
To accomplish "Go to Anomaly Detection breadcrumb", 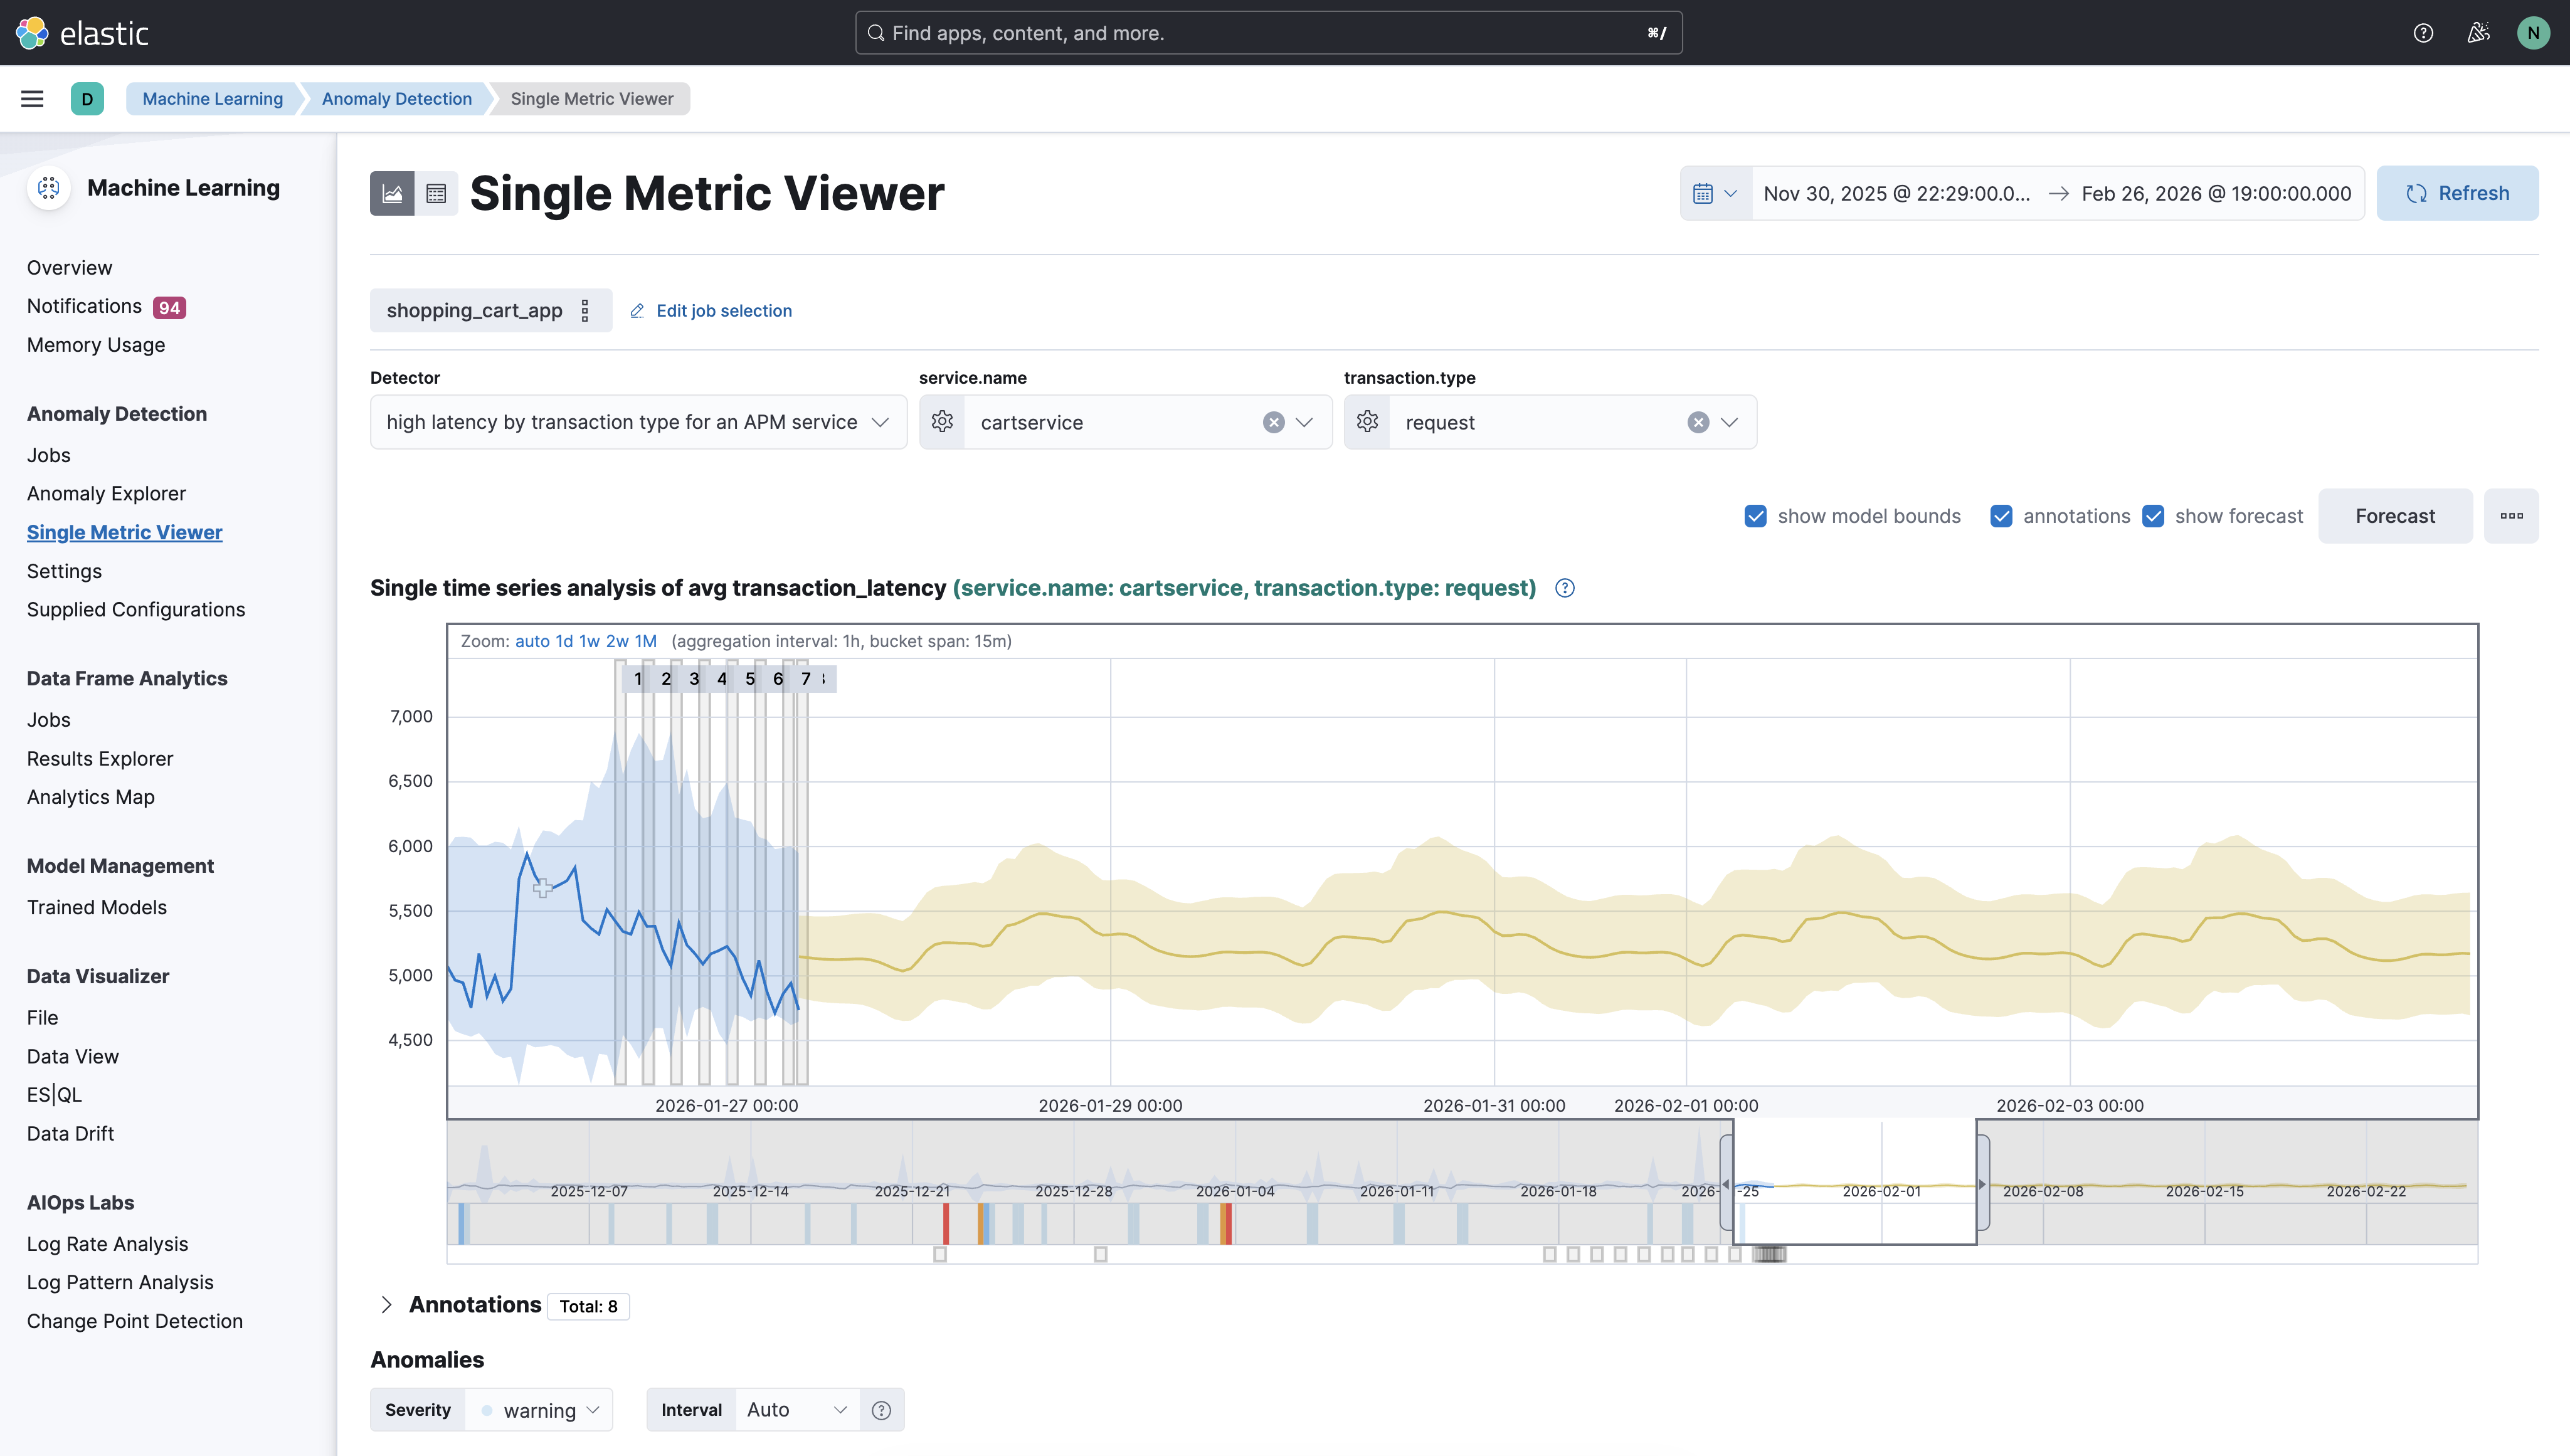I will click(x=396, y=98).
